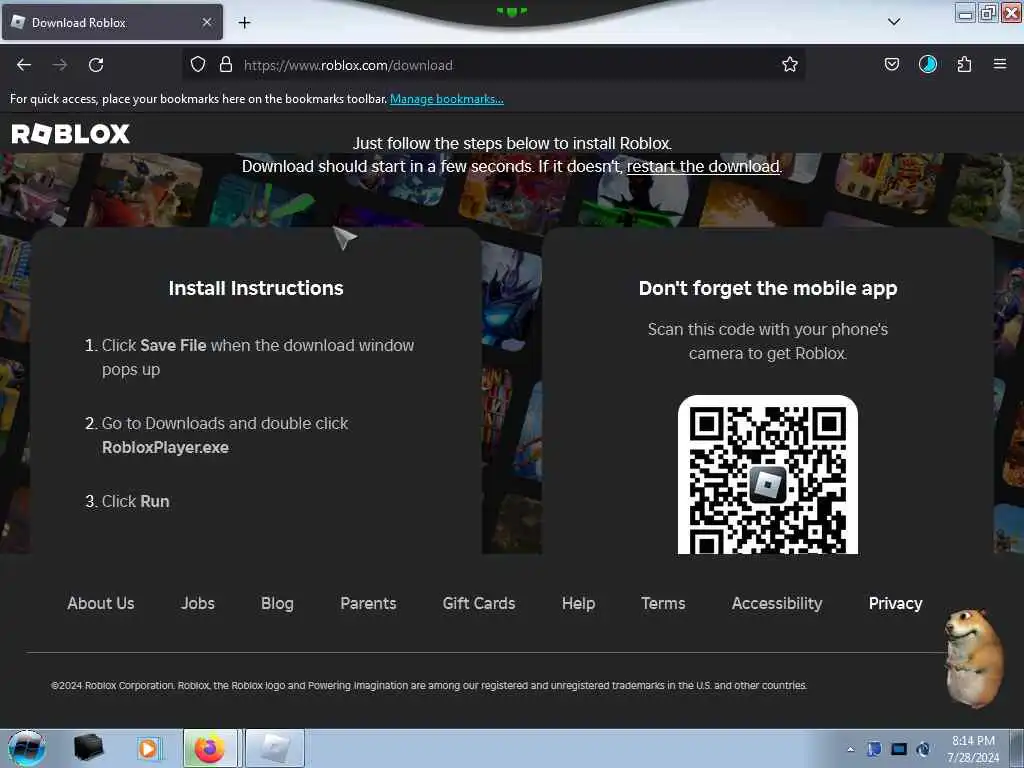Open the Firefox hamburger application menu
Screen dimensions: 1024x768
pos(1000,64)
